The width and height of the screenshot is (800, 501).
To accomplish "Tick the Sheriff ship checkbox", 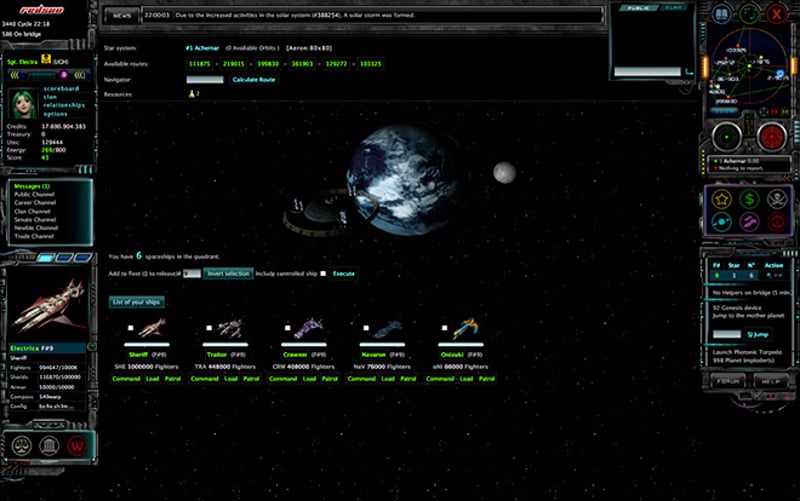I will (131, 328).
